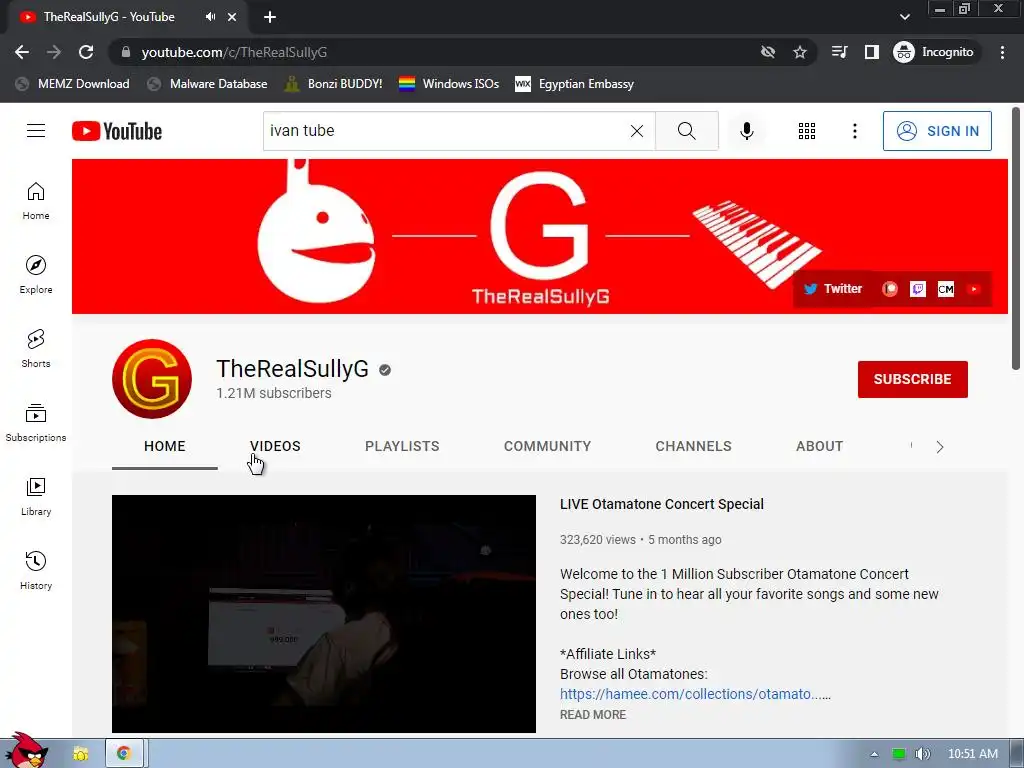
Task: Open Library in the sidebar
Action: pos(36,496)
